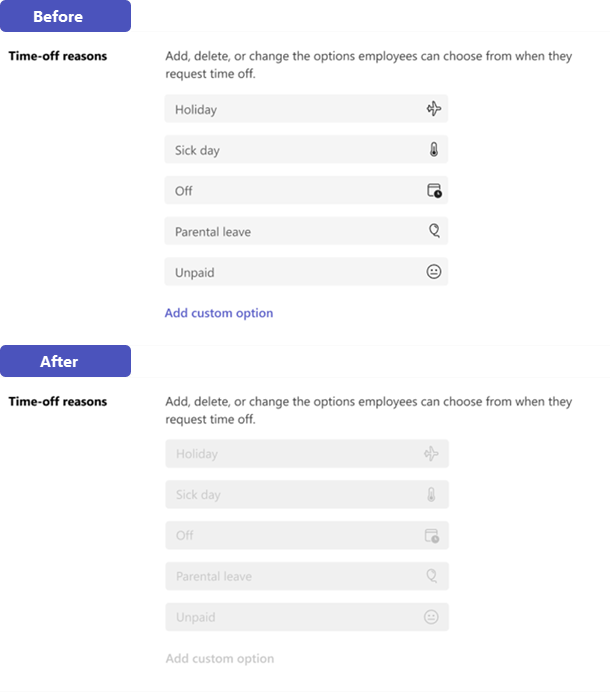Focus the Before section Parental leave field
This screenshot has height=692, width=610.
(290, 231)
